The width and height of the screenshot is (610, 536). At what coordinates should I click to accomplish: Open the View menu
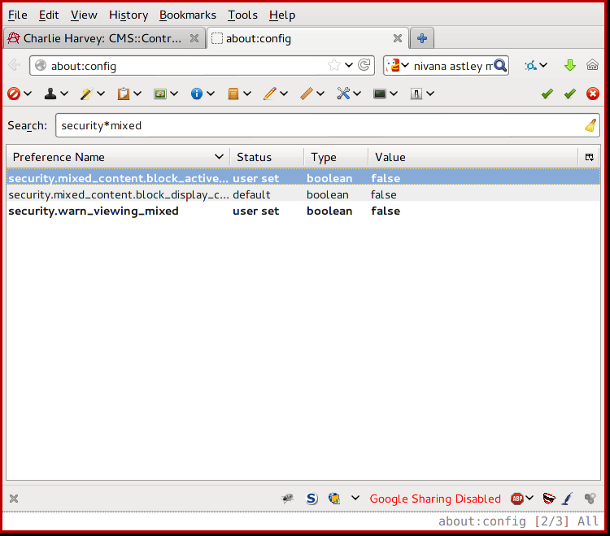[x=84, y=15]
